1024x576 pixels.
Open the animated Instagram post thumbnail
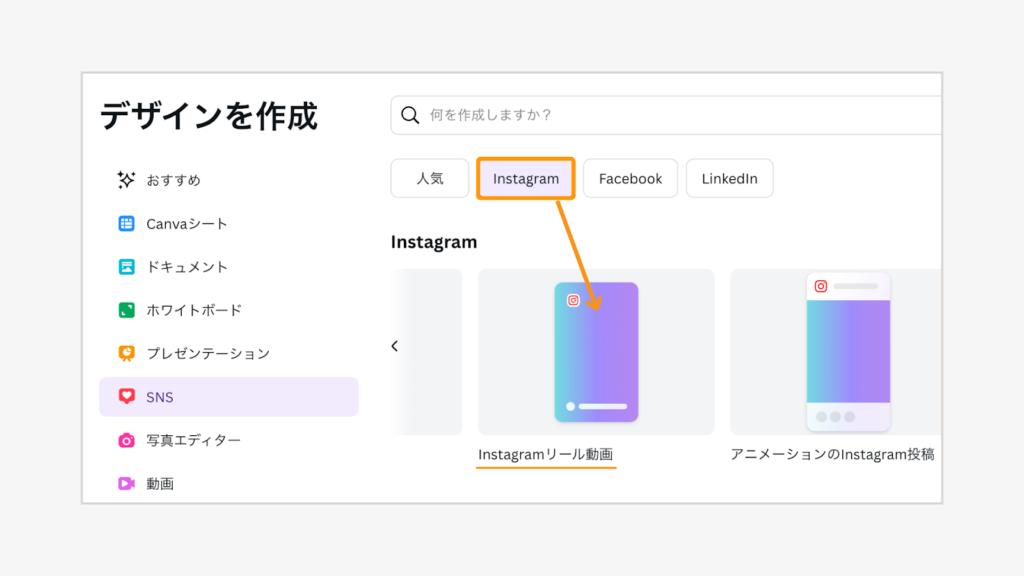point(848,352)
